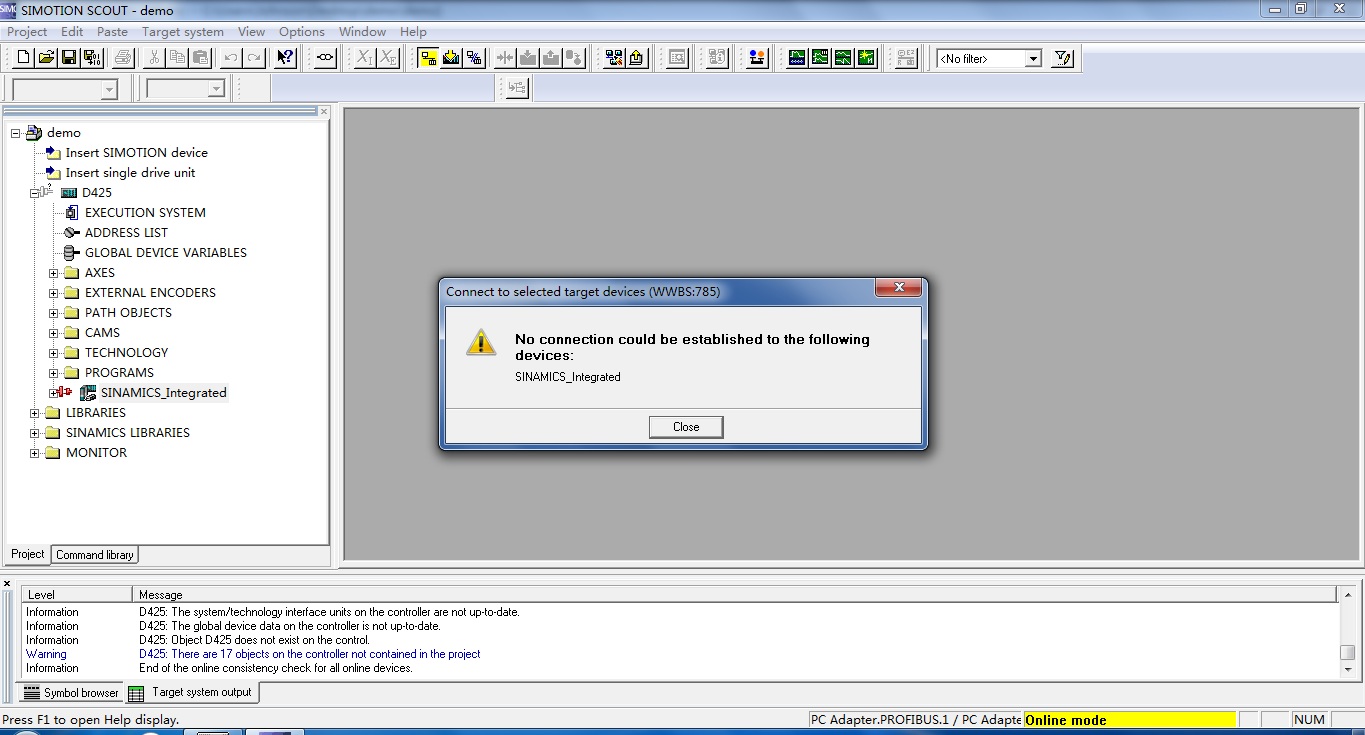Viewport: 1365px width, 735px height.
Task: Click the context Help pointer icon
Action: pos(286,58)
